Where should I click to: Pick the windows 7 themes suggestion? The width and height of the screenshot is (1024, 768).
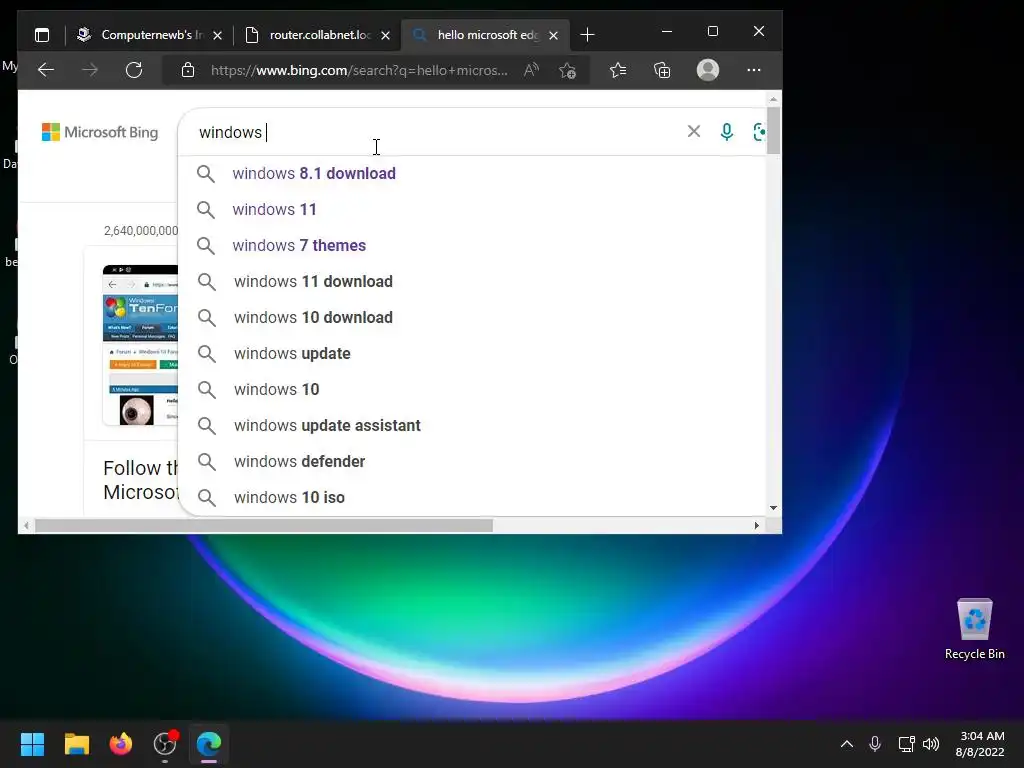[472, 246]
